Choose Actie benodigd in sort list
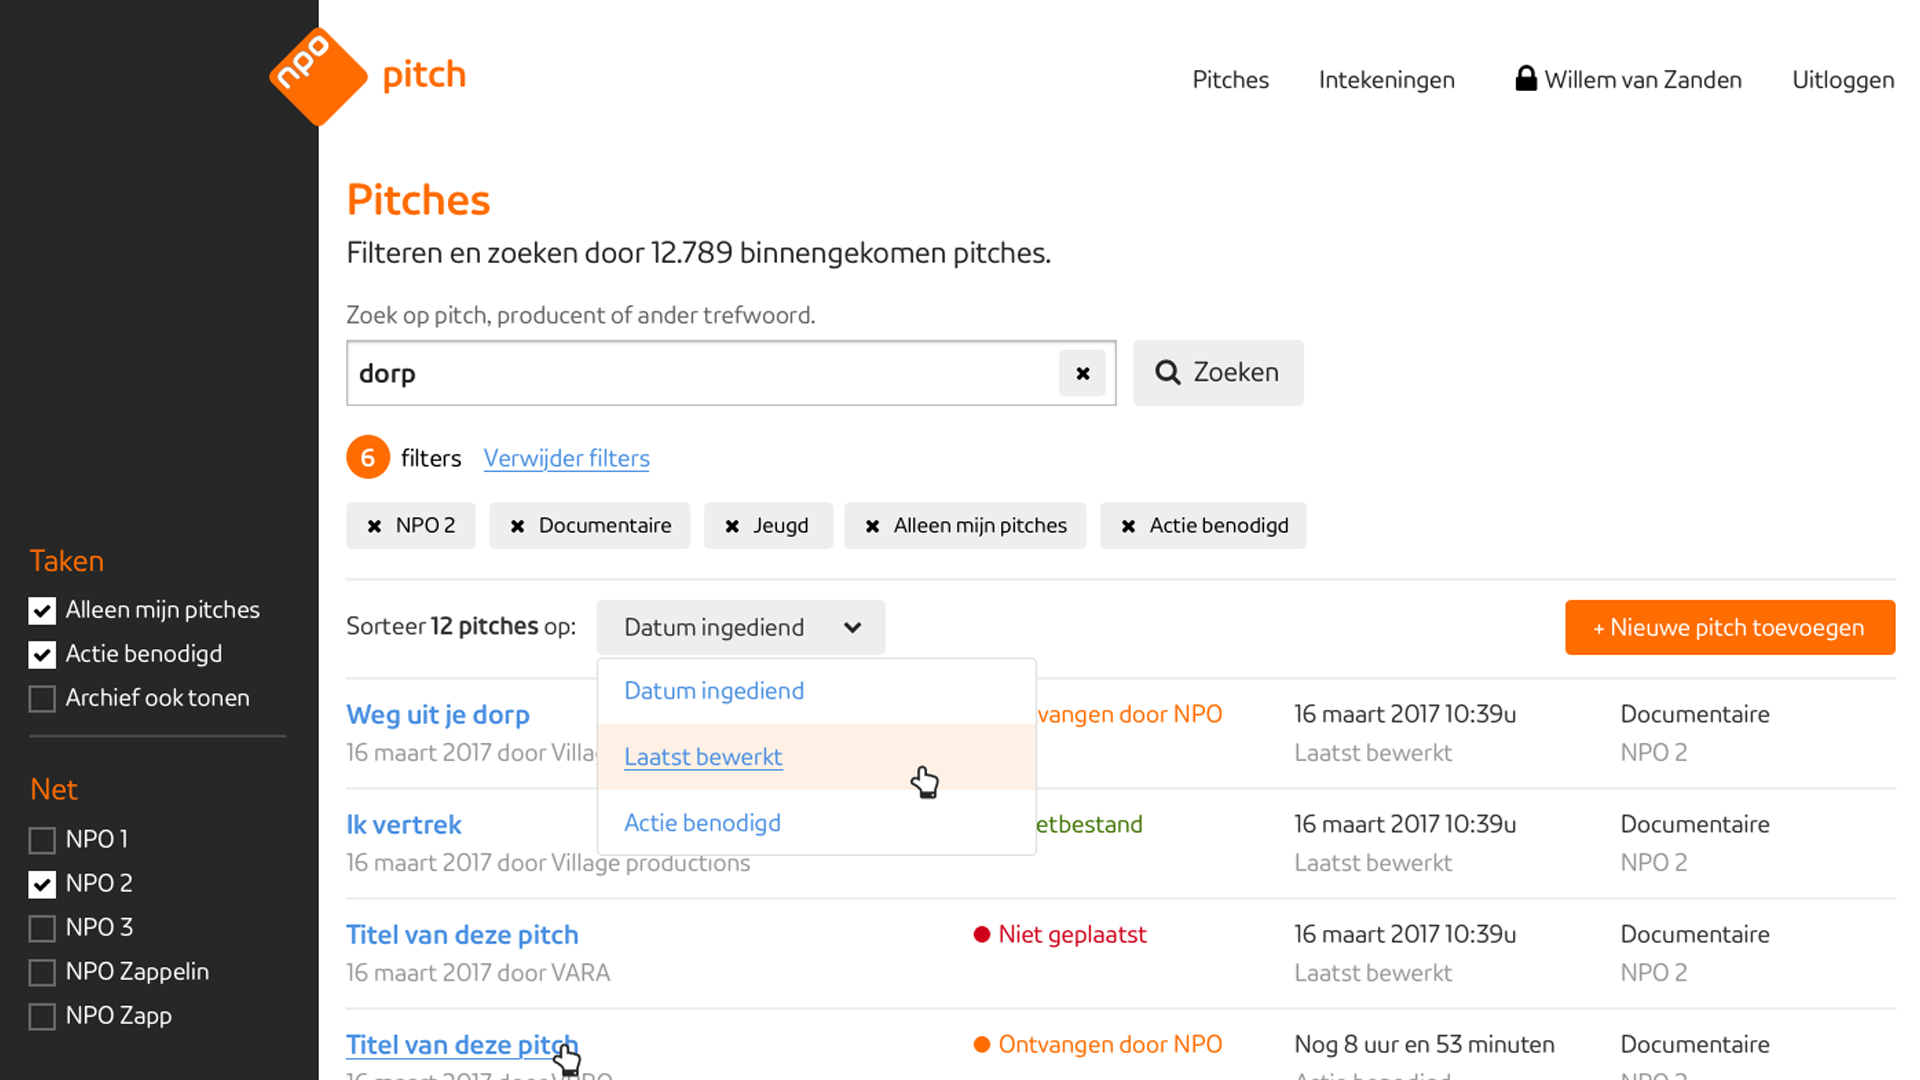This screenshot has height=1080, width=1920. point(702,823)
